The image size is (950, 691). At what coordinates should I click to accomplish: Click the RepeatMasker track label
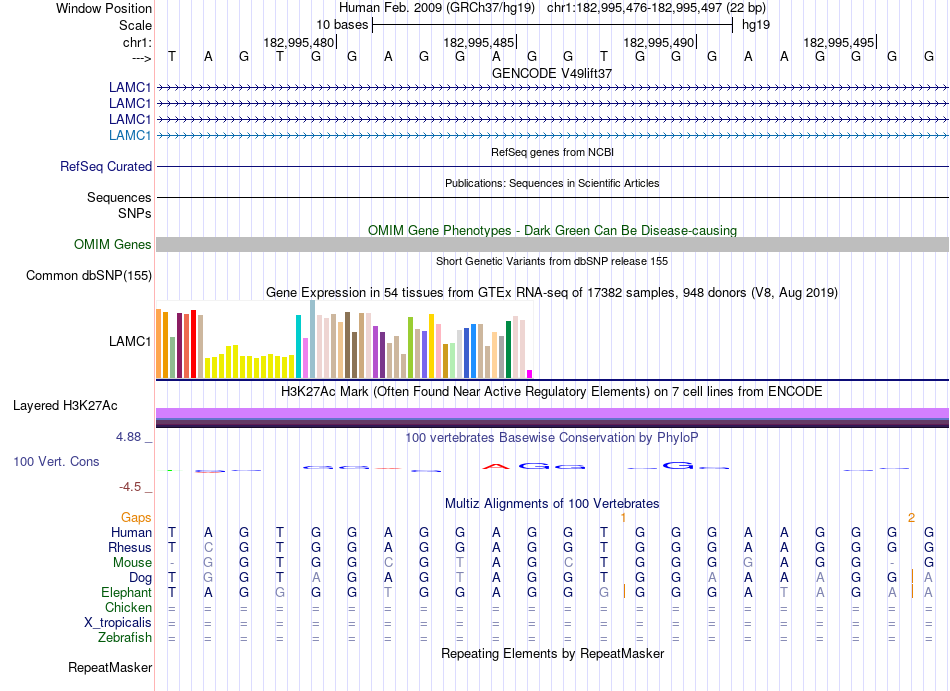[x=110, y=667]
